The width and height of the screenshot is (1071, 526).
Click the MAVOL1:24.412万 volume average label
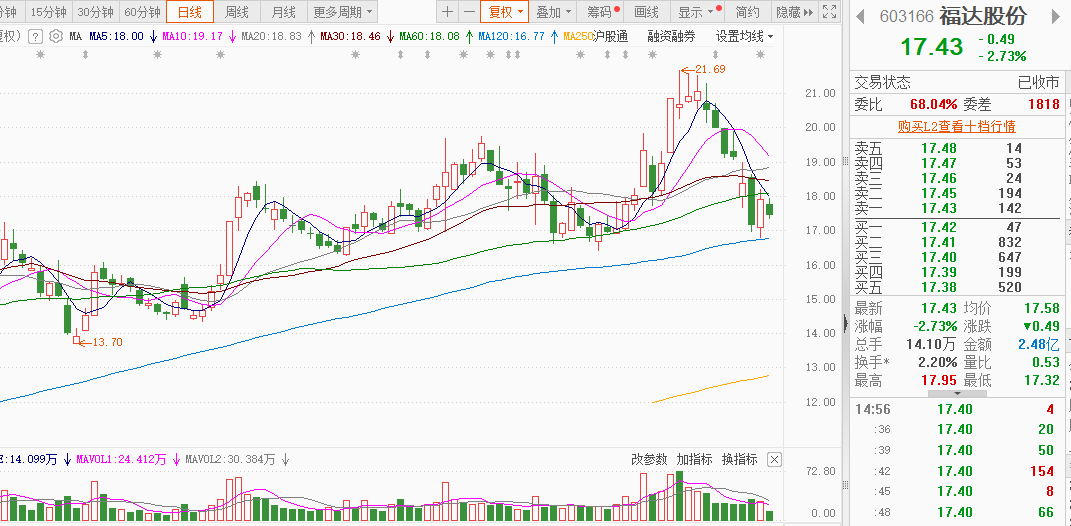click(122, 460)
